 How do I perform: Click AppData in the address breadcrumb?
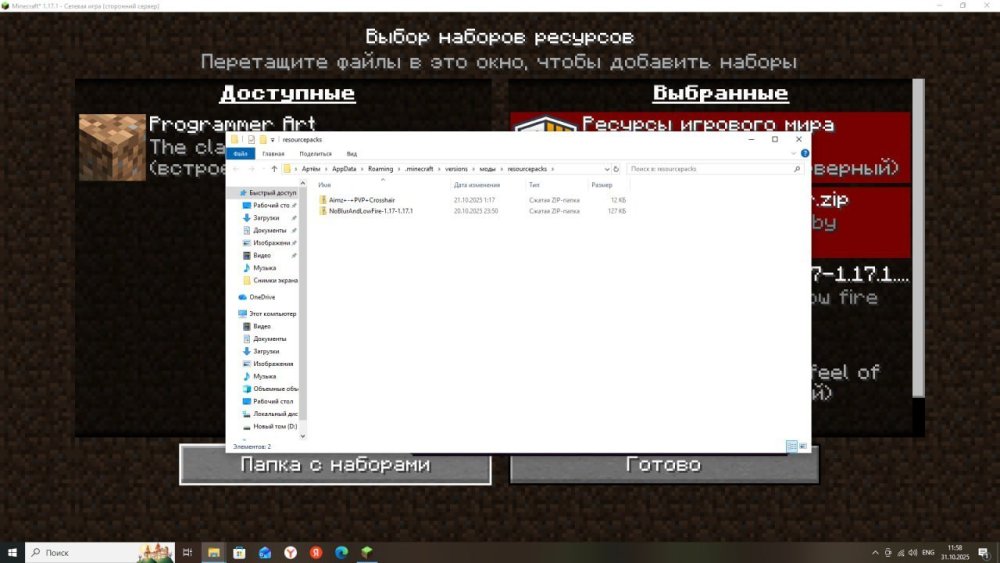pyautogui.click(x=344, y=169)
